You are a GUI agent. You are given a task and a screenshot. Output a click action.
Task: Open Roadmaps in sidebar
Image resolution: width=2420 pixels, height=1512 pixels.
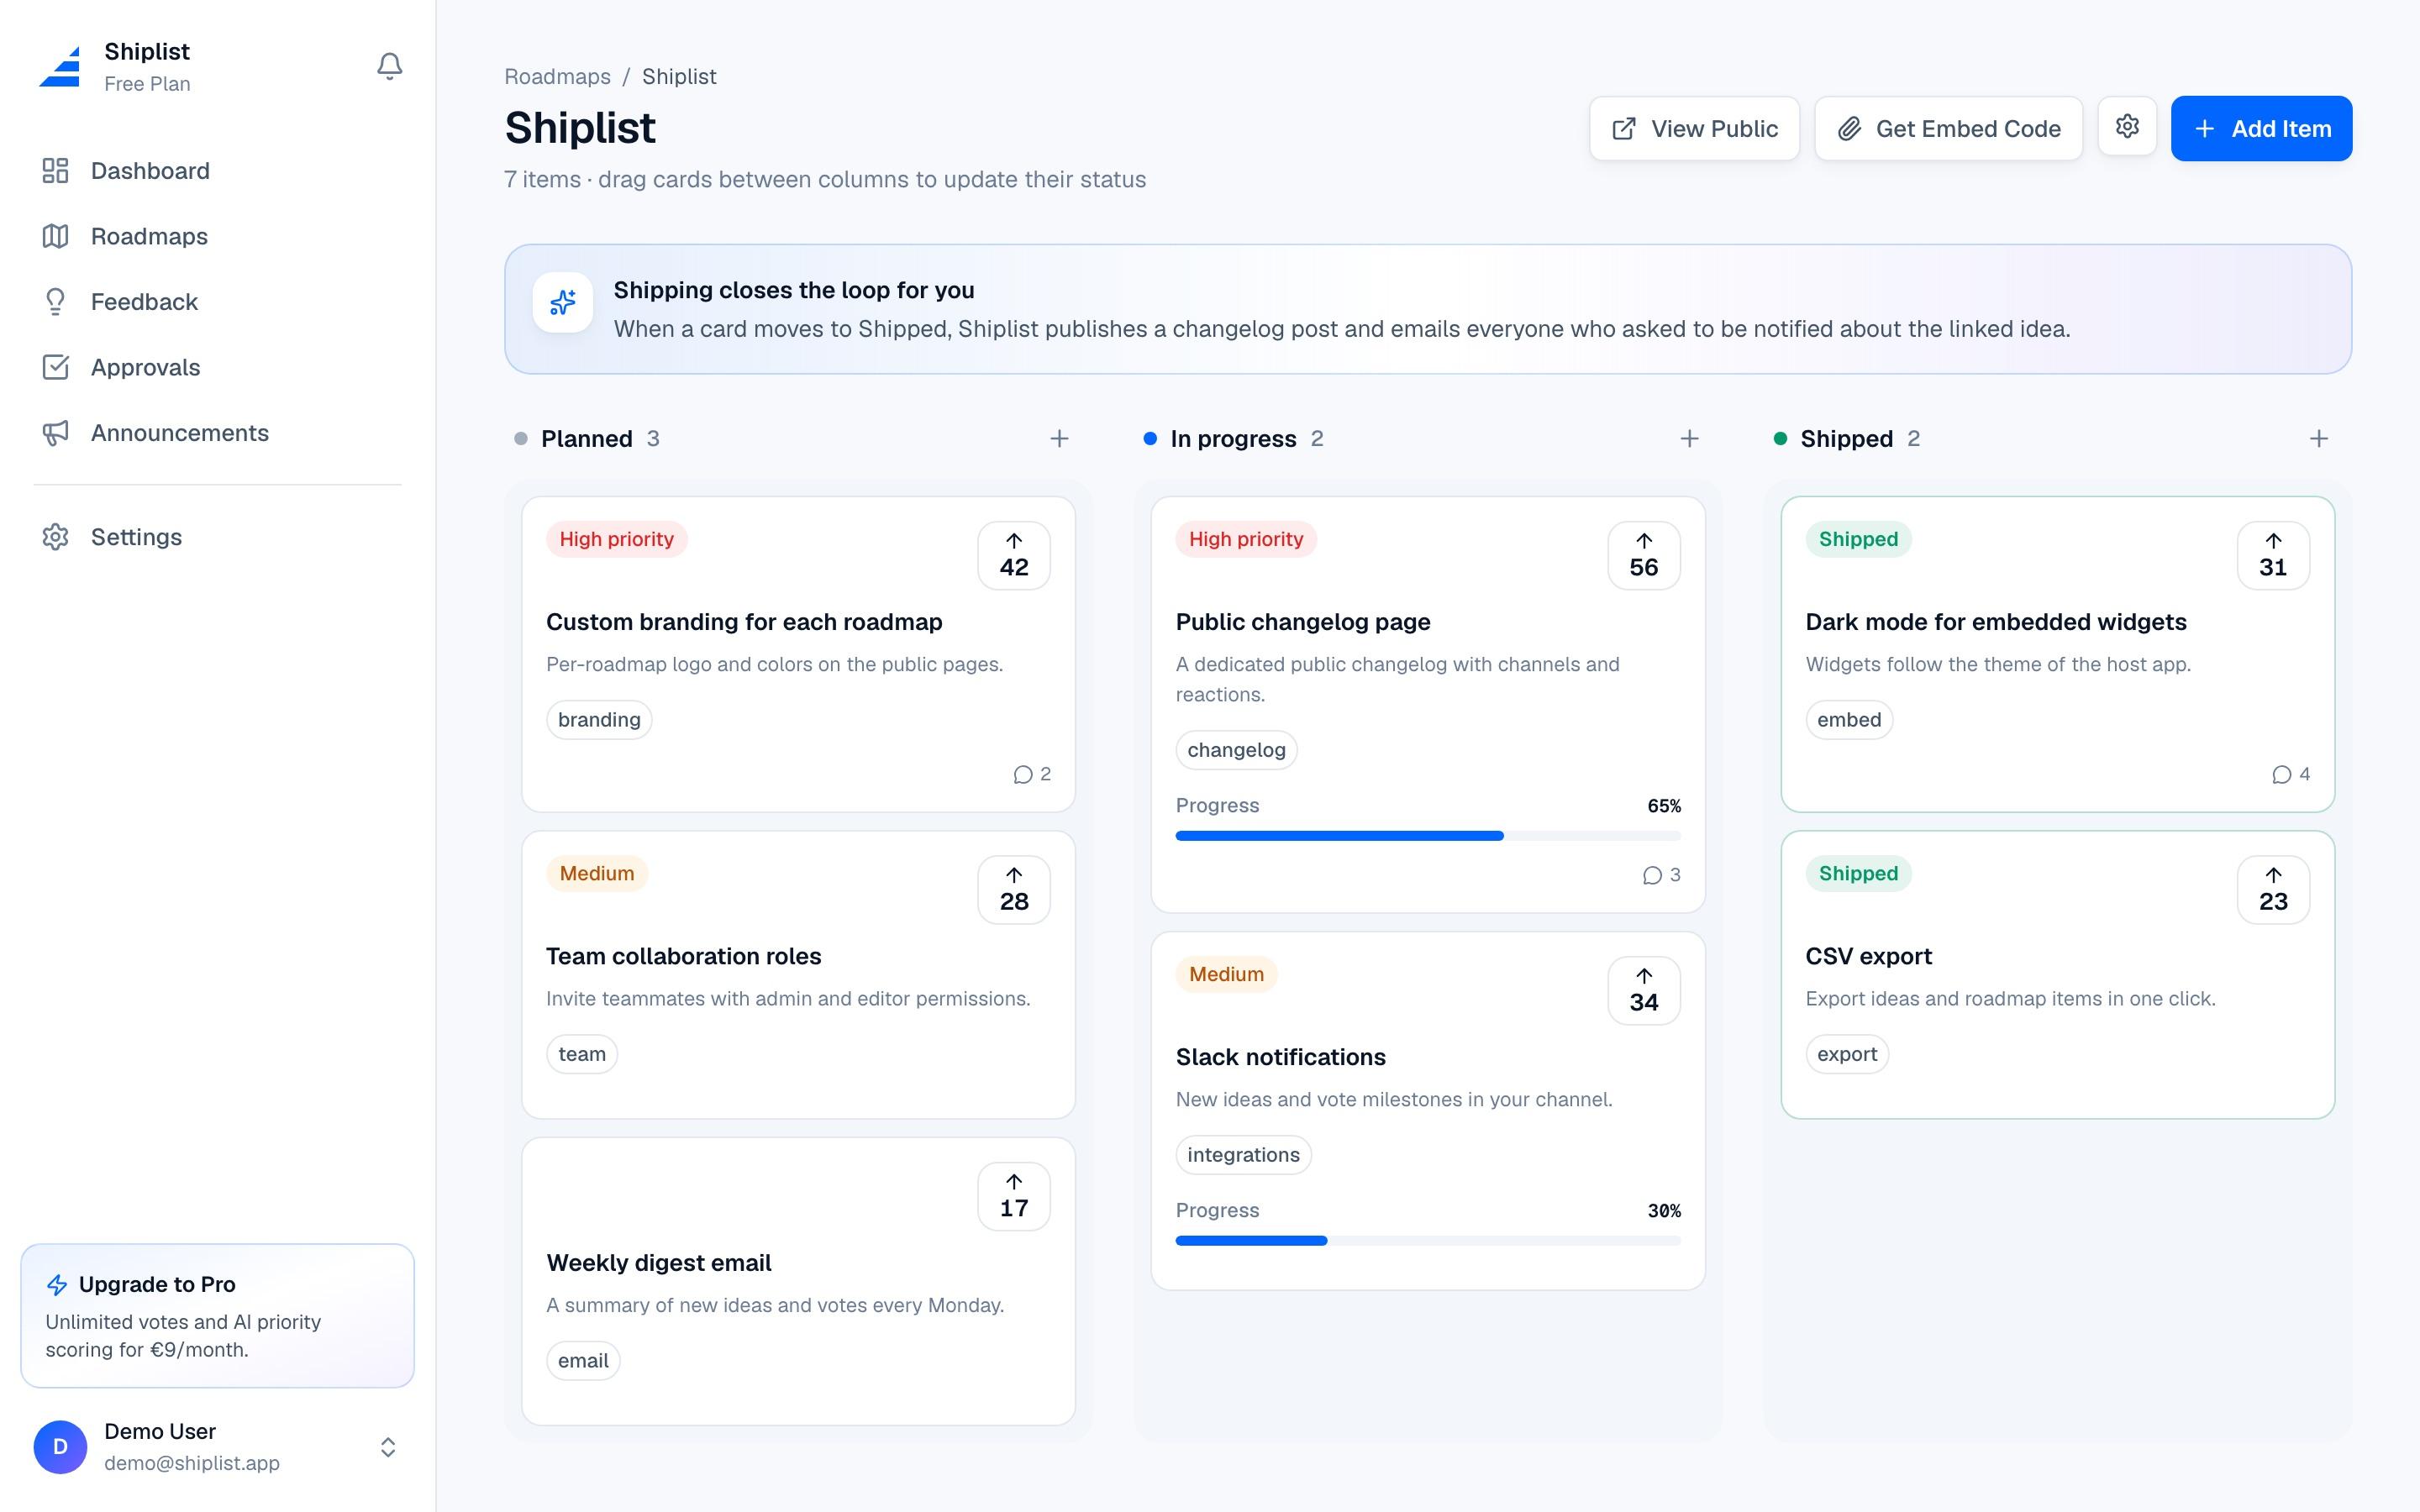coord(217,236)
